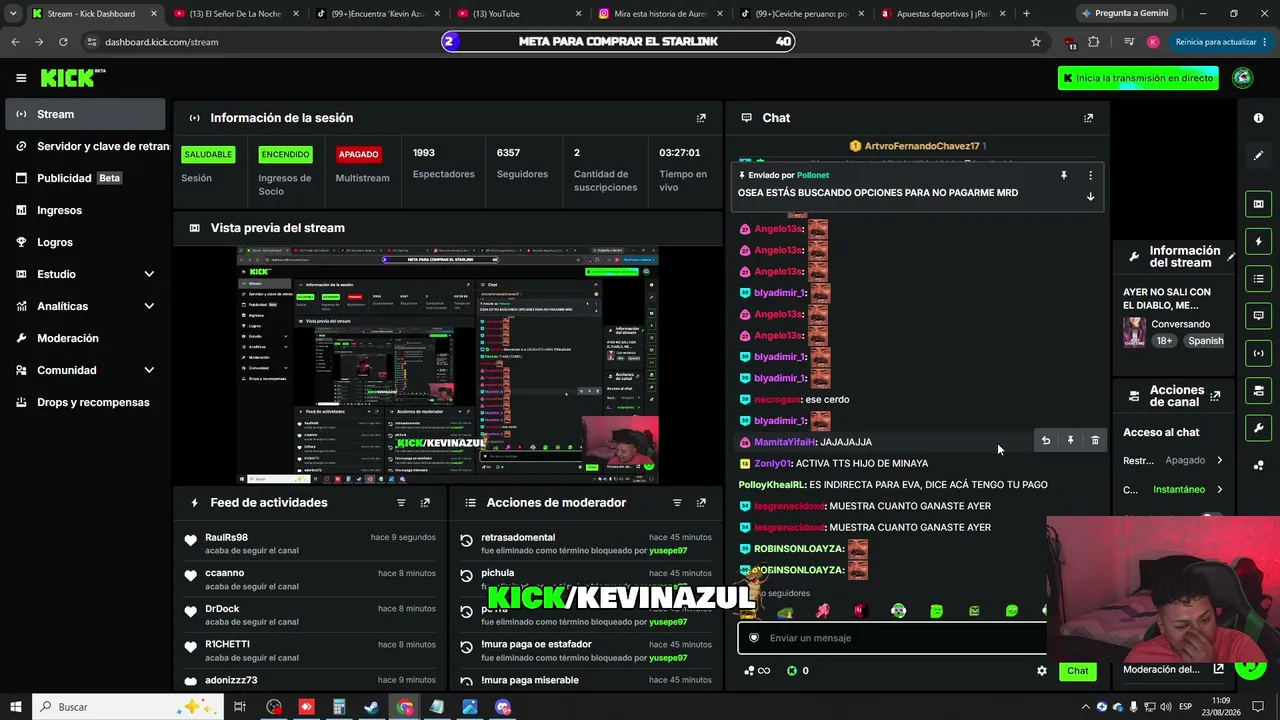The image size is (1280, 720).
Task: Open the Instantáneo chat setting
Action: pyautogui.click(x=1173, y=490)
